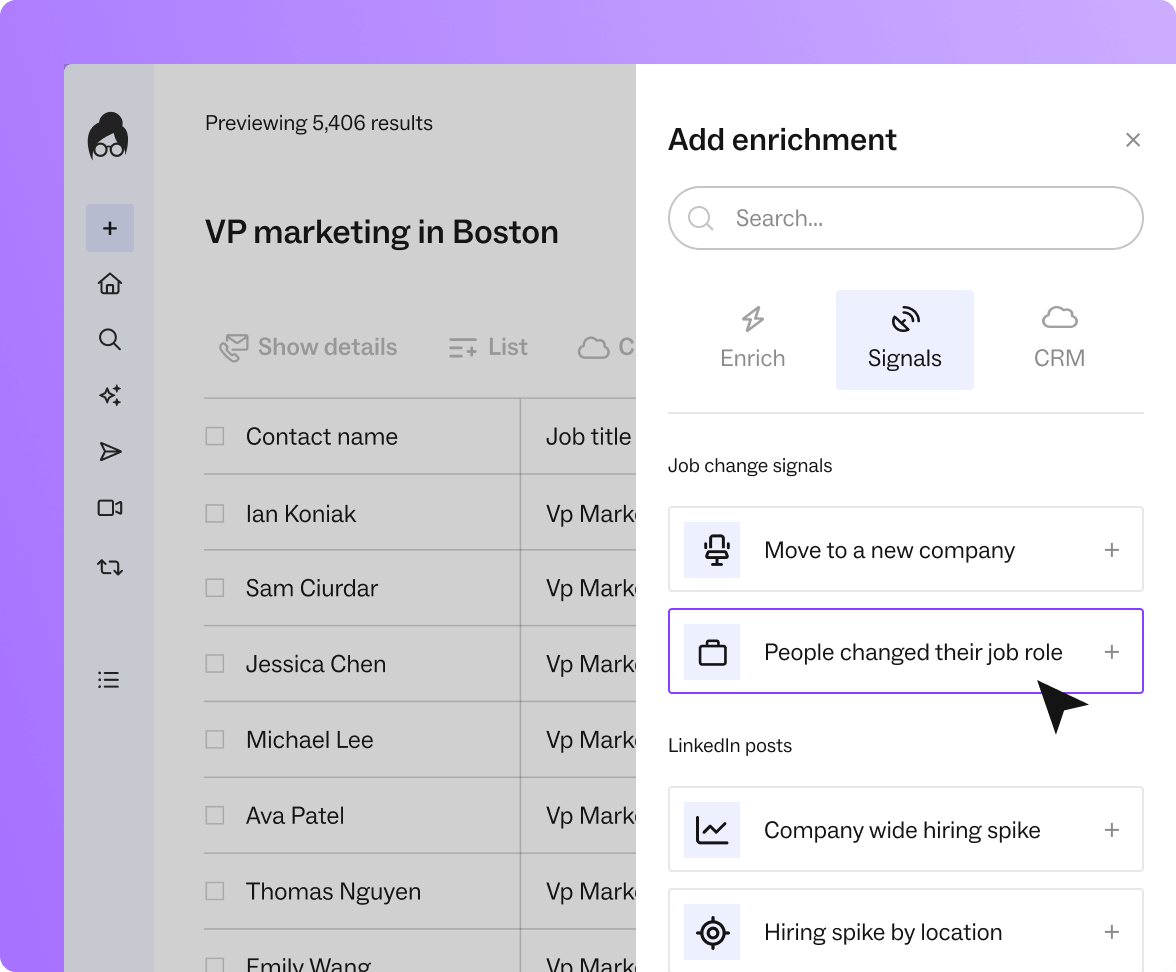
Task: Open the bulleted list icon in sidebar
Action: click(x=109, y=680)
